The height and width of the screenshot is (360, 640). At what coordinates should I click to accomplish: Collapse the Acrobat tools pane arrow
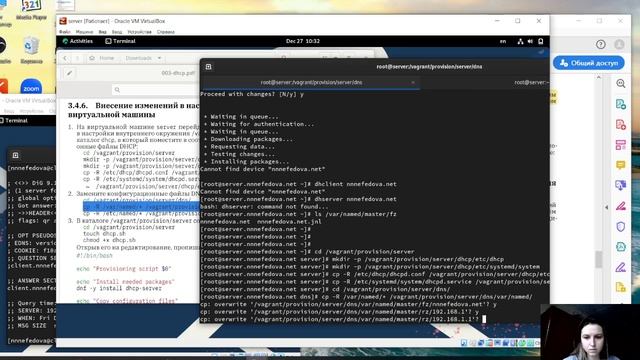607,207
